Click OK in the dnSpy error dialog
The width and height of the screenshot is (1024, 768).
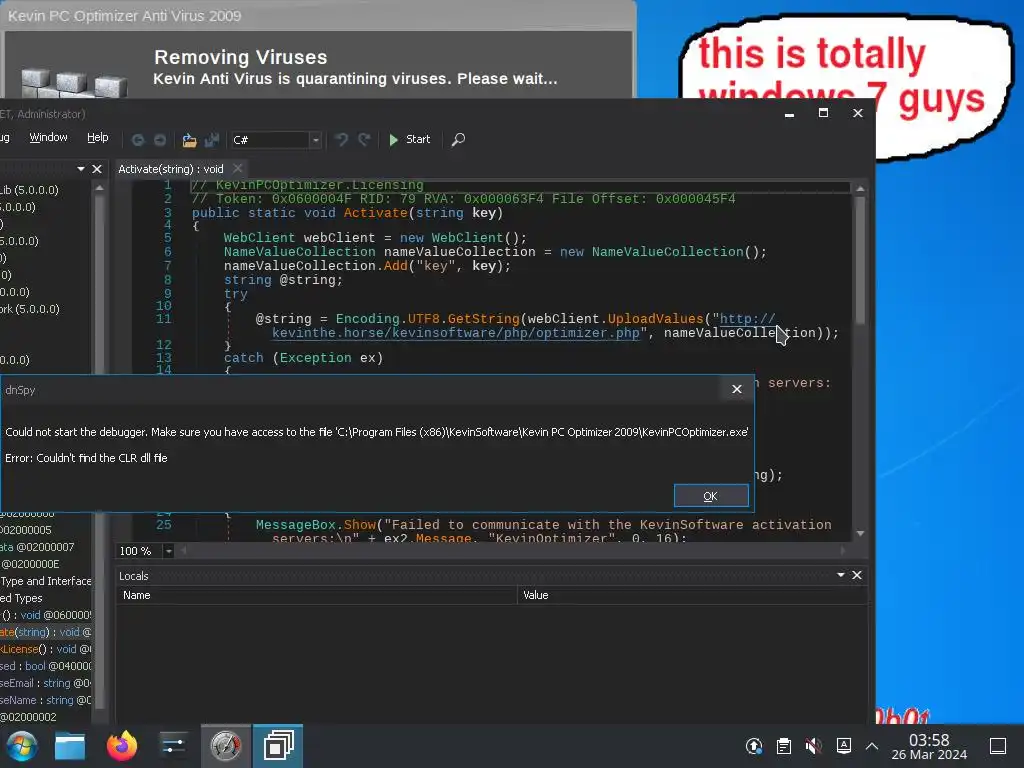tap(711, 496)
